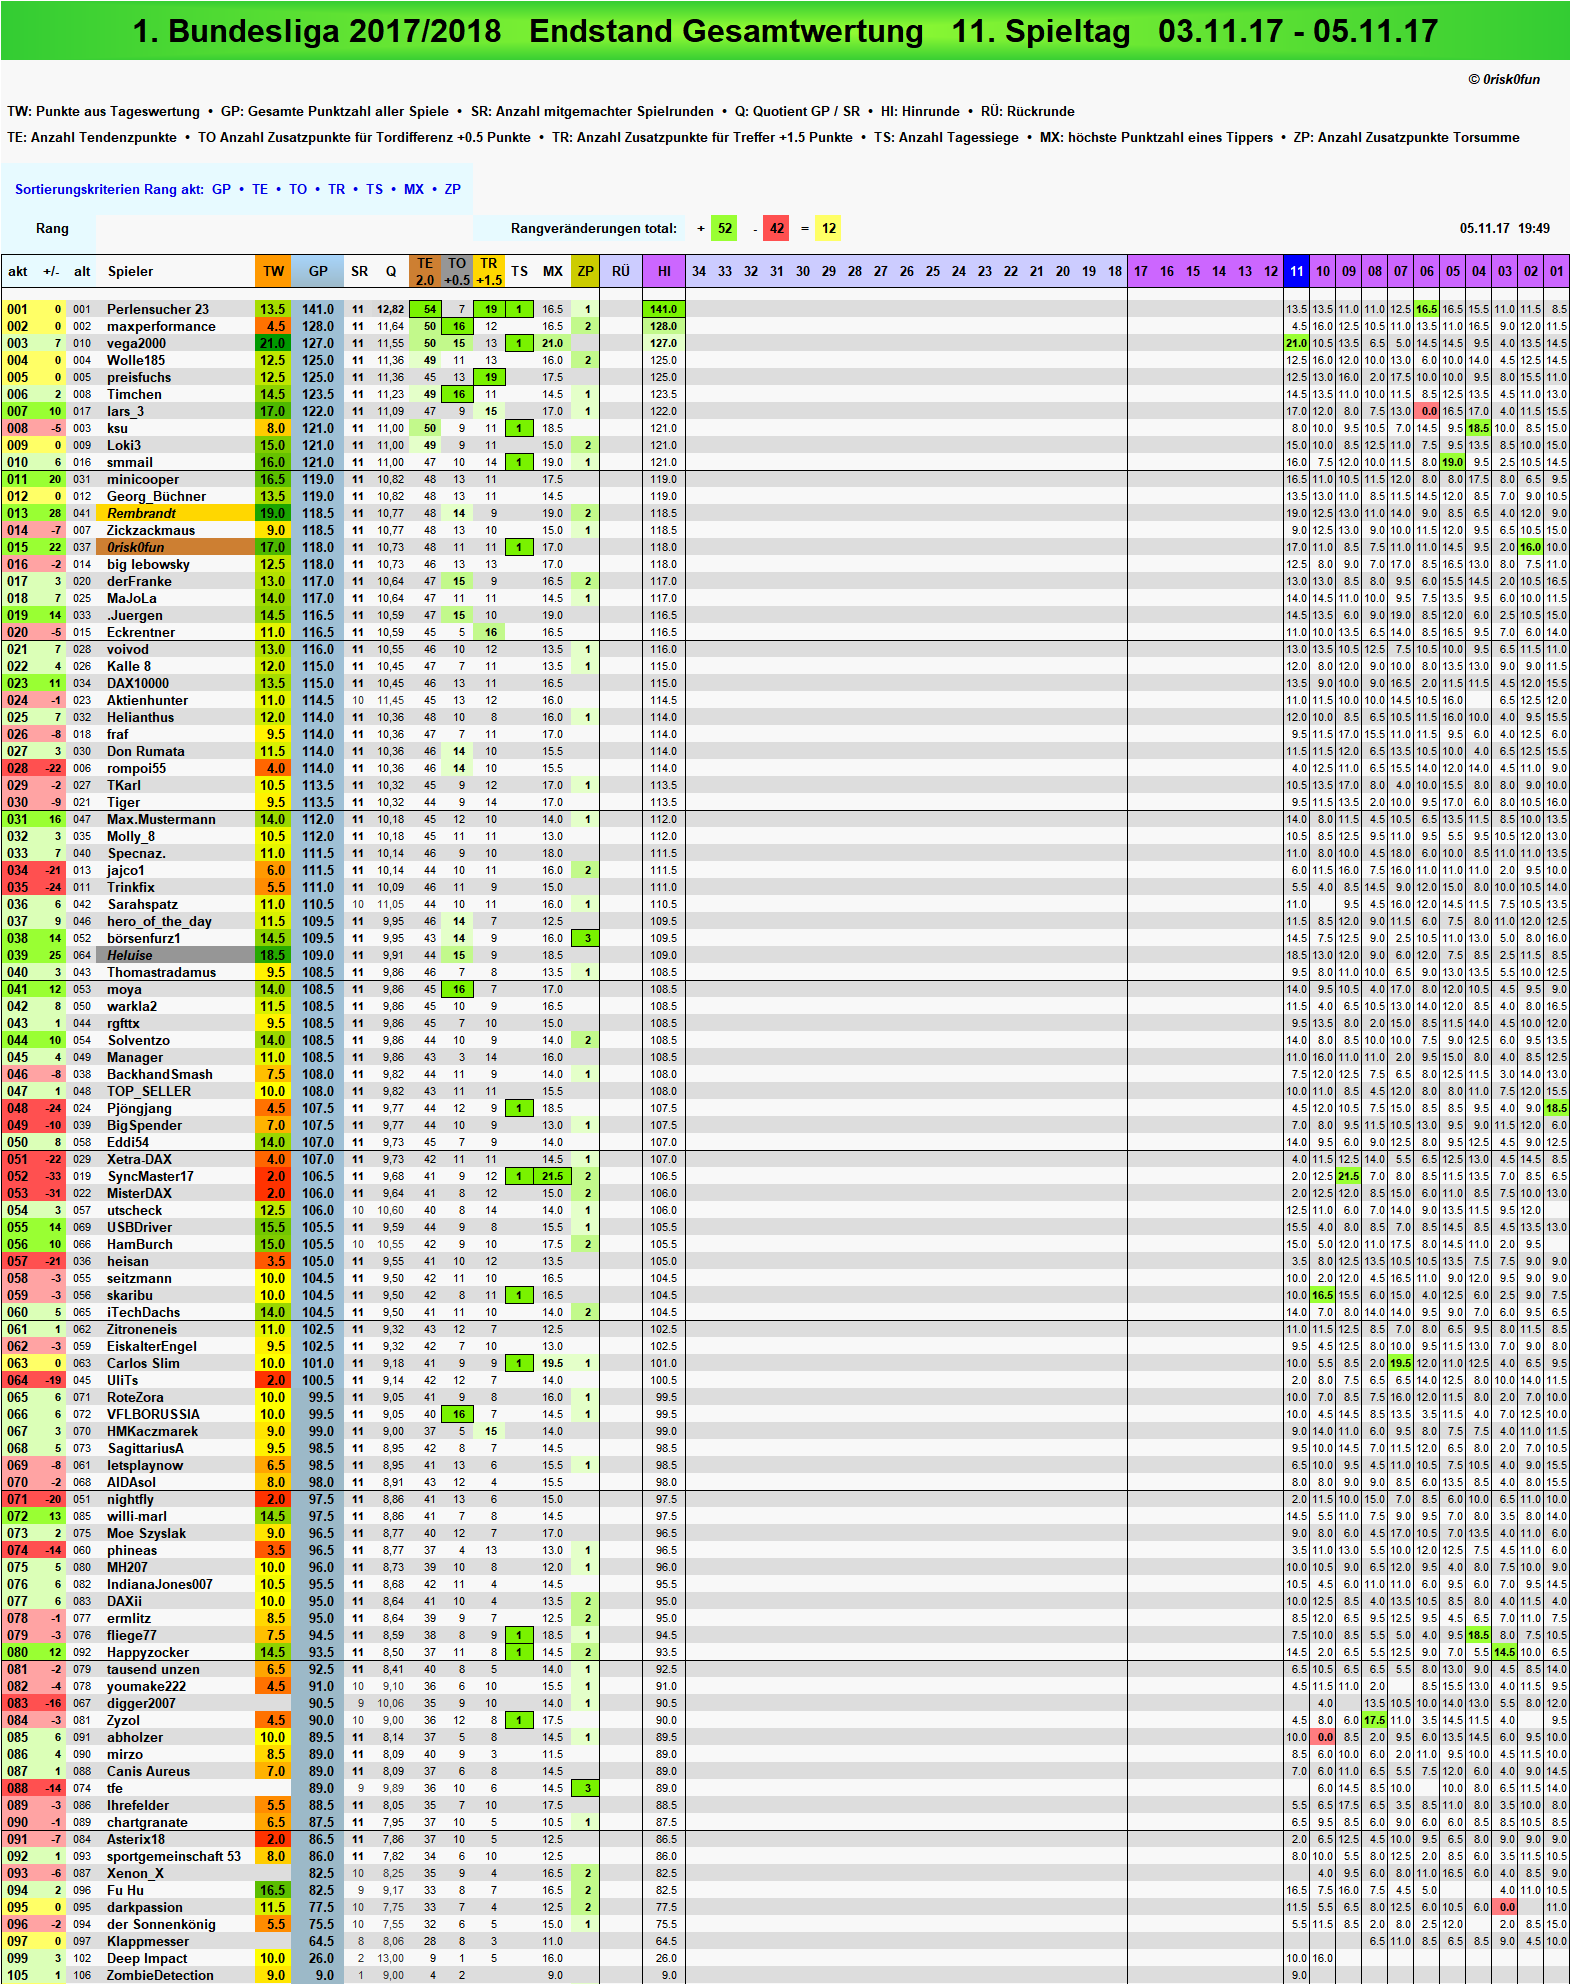Screen dimensions: 1570x1984
Task: Click Perlensucher 23's GP total 141.0
Action: 318,309
